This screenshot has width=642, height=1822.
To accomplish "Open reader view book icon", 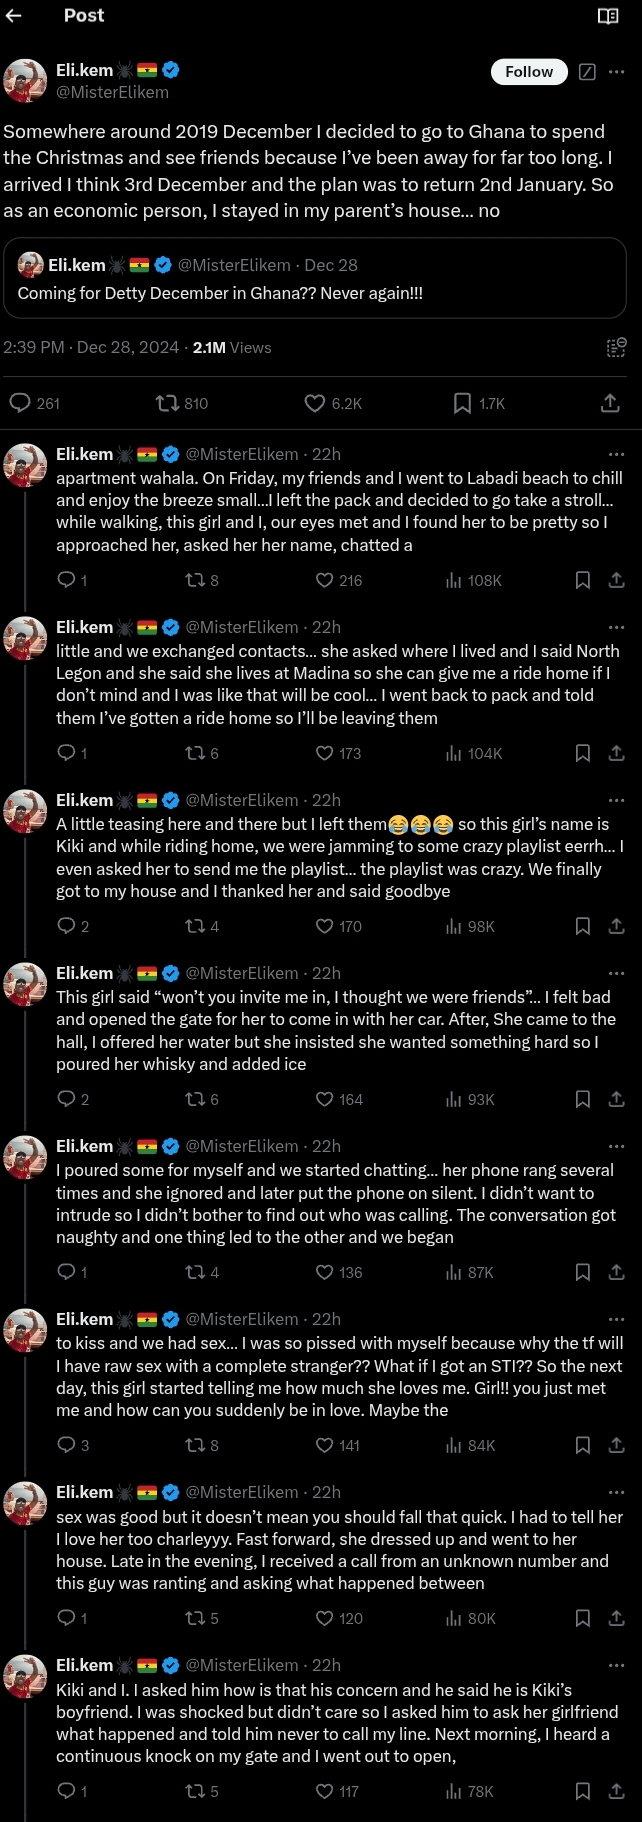I will tap(608, 16).
